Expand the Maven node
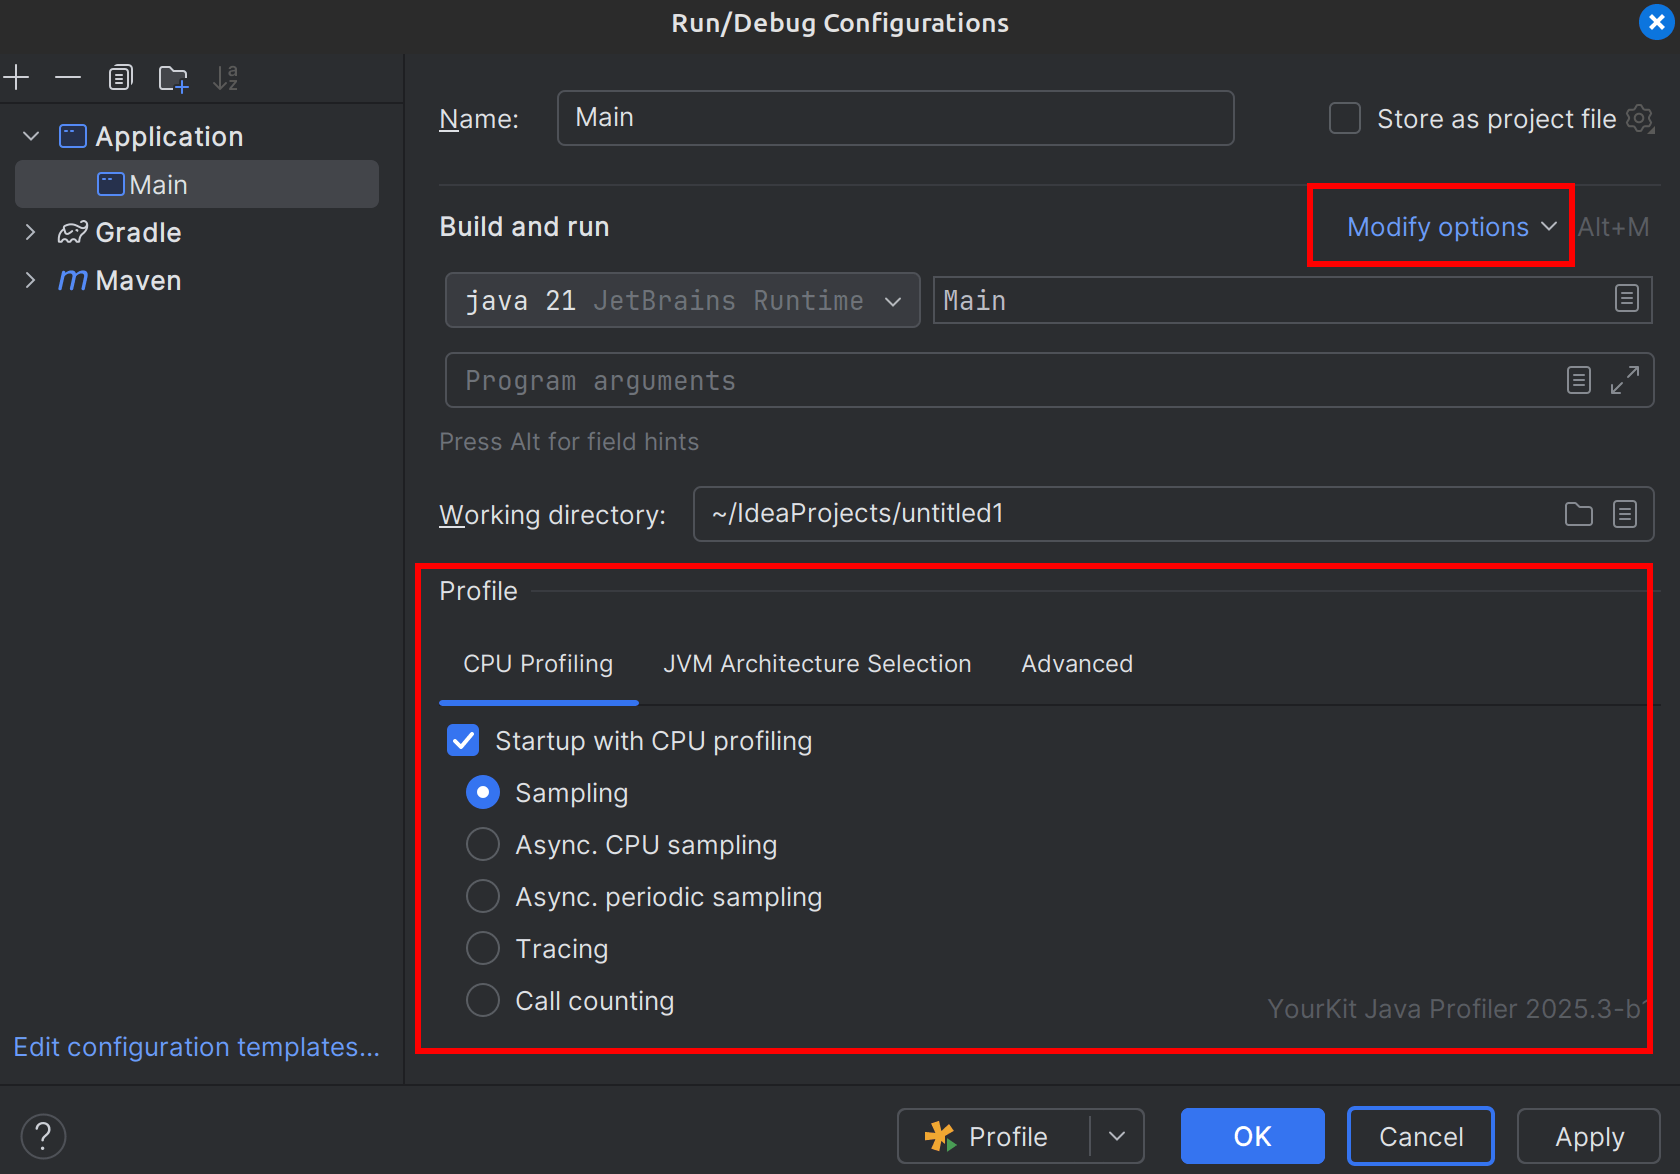The width and height of the screenshot is (1680, 1174). 31,280
